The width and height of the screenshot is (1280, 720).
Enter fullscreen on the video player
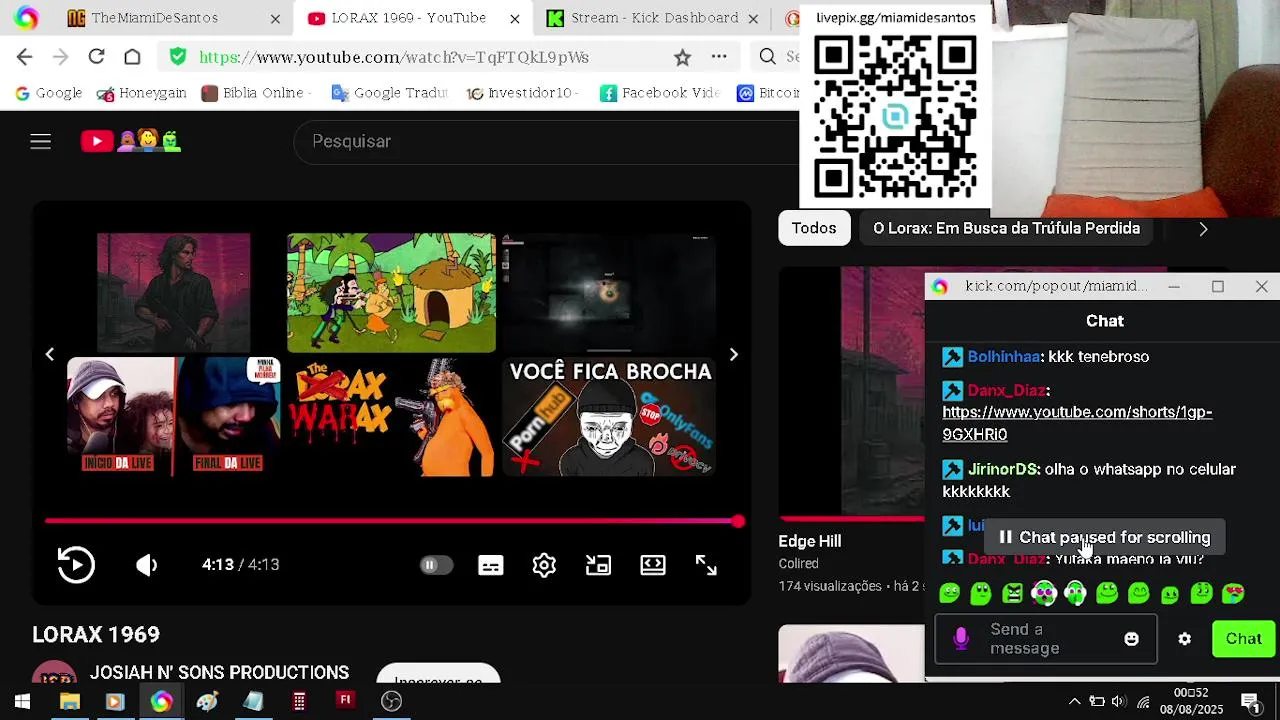[706, 565]
